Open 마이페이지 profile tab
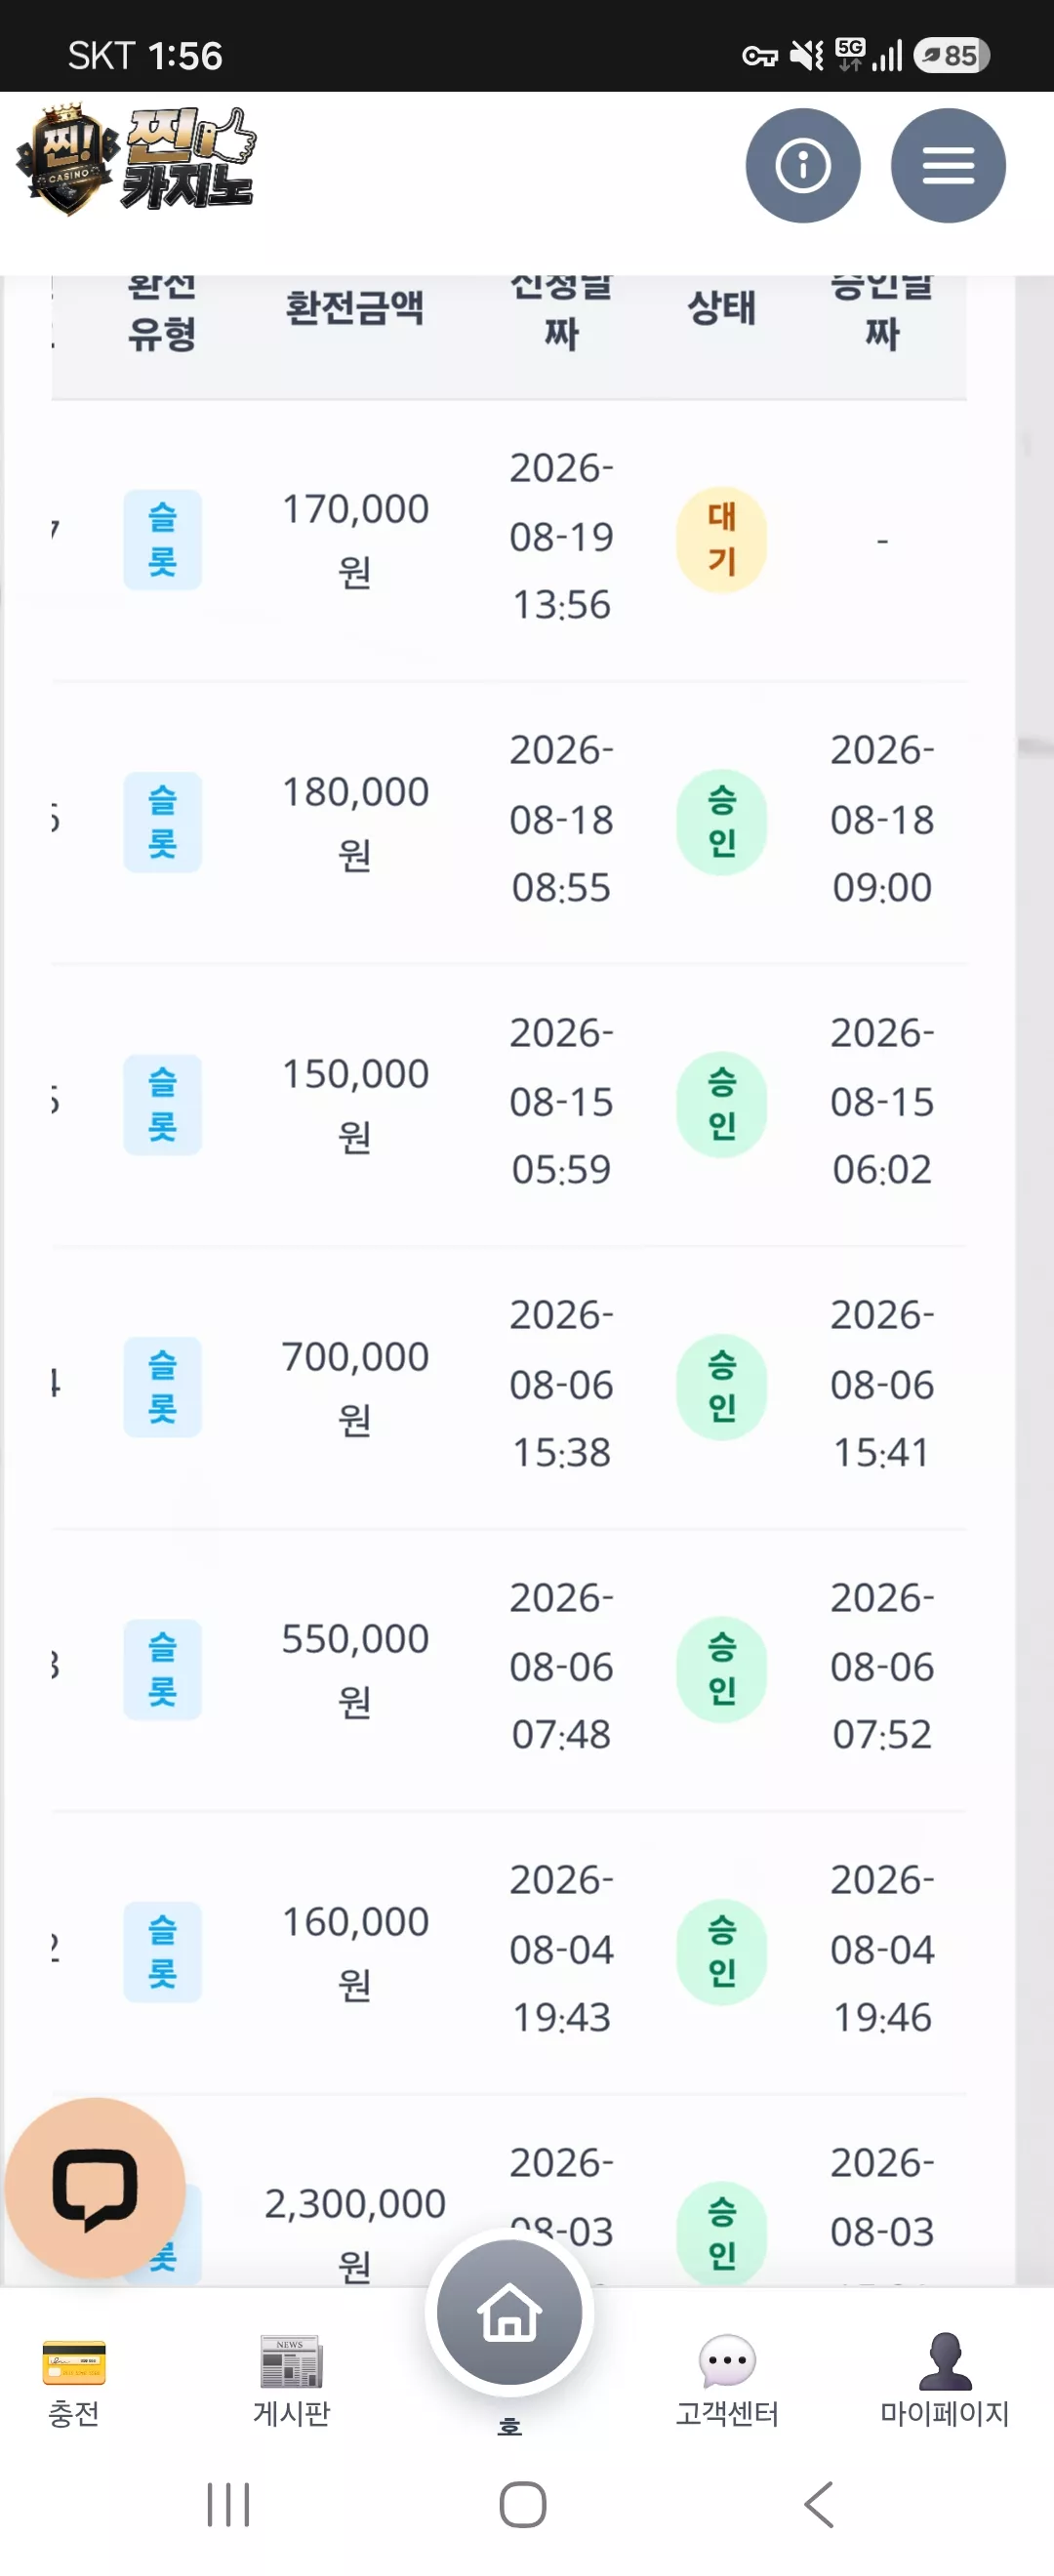 (x=944, y=2381)
